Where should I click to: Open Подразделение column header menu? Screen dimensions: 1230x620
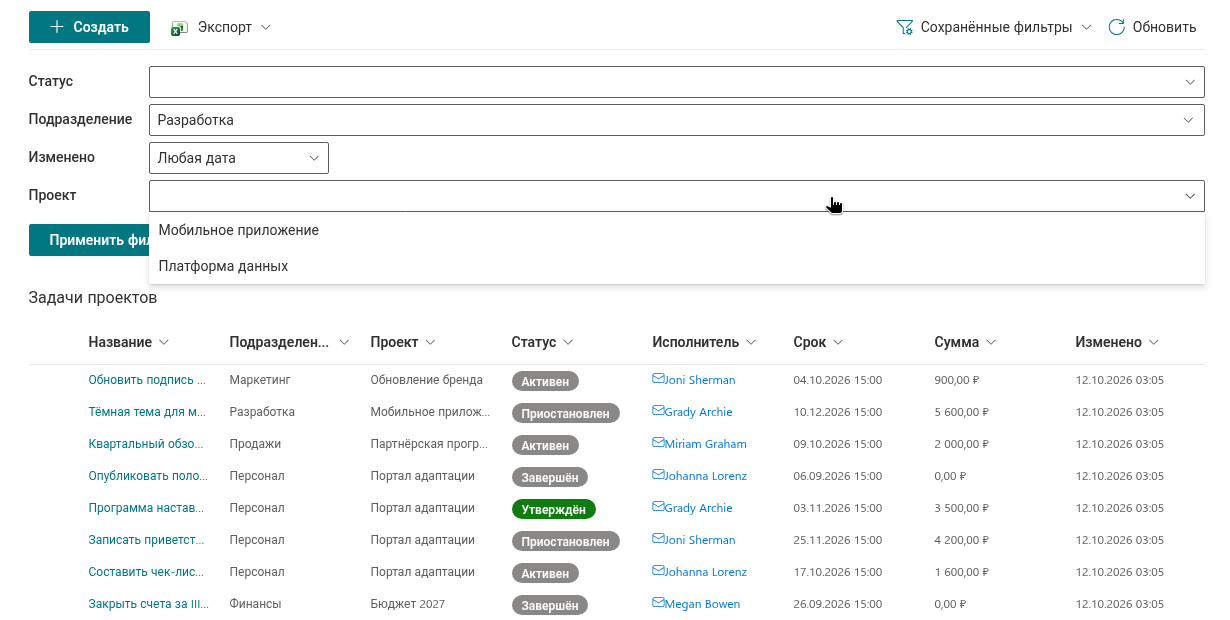(289, 342)
